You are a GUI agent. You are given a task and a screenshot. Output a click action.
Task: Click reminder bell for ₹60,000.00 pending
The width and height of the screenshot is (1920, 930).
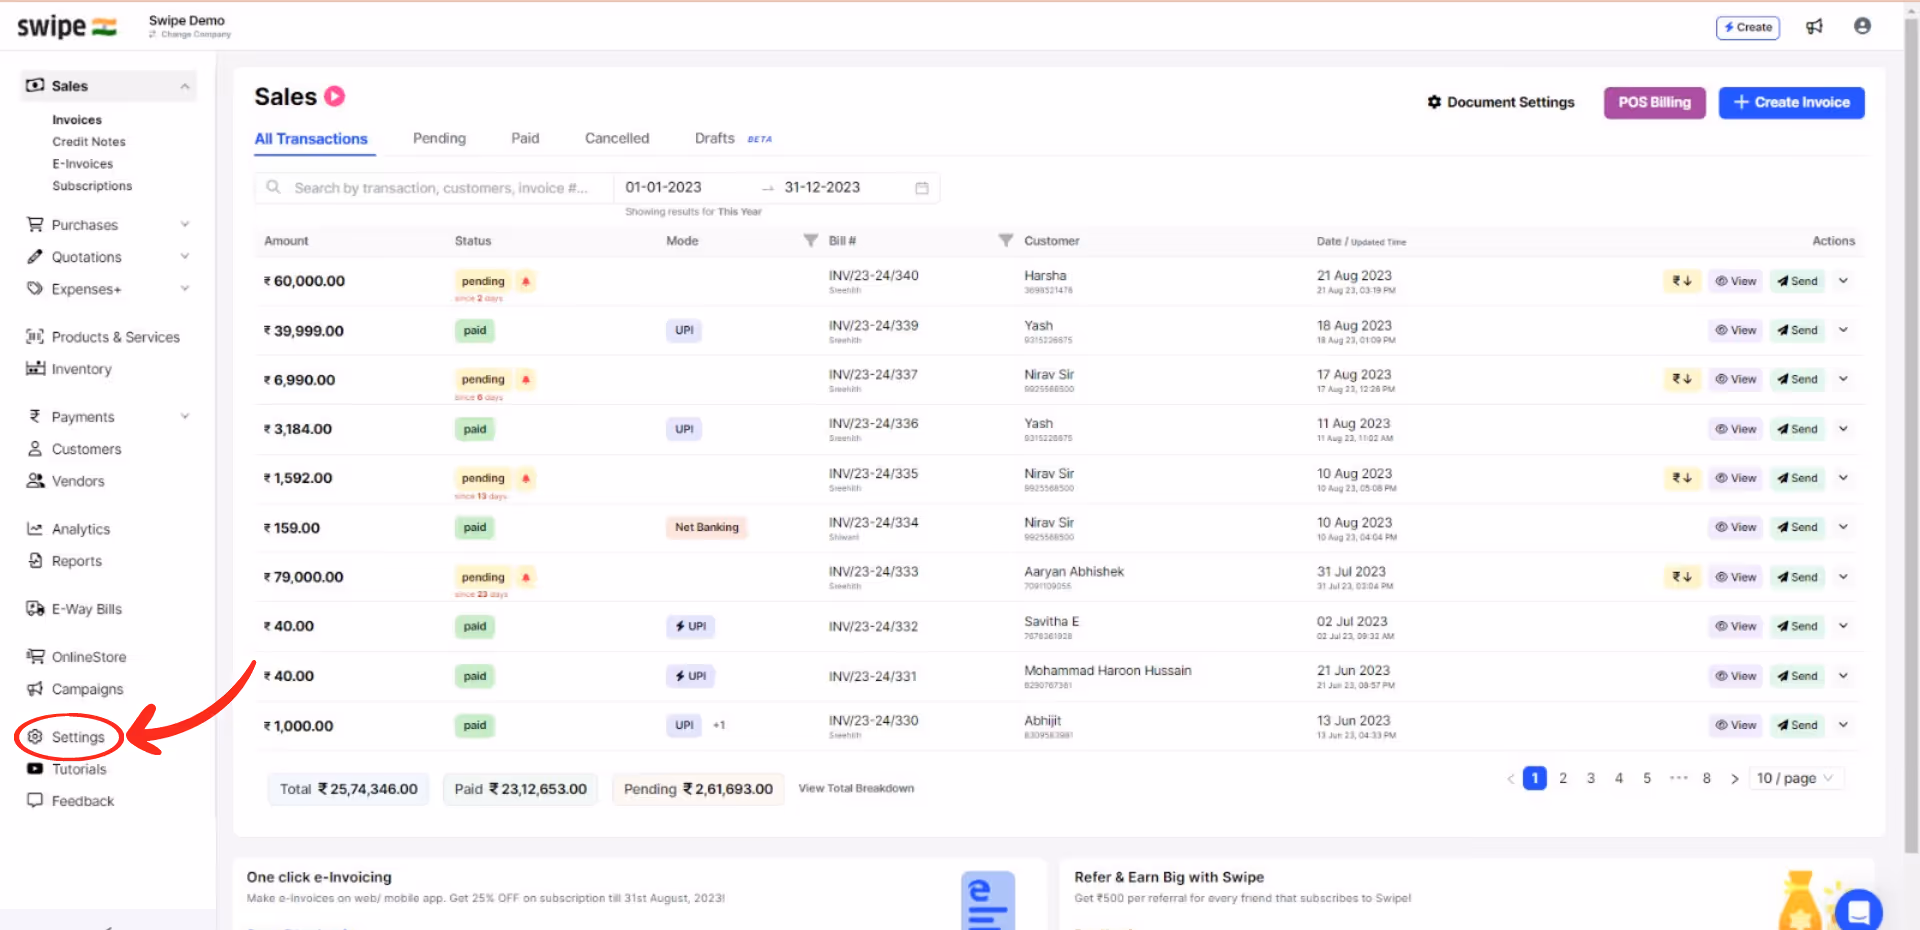(x=526, y=281)
